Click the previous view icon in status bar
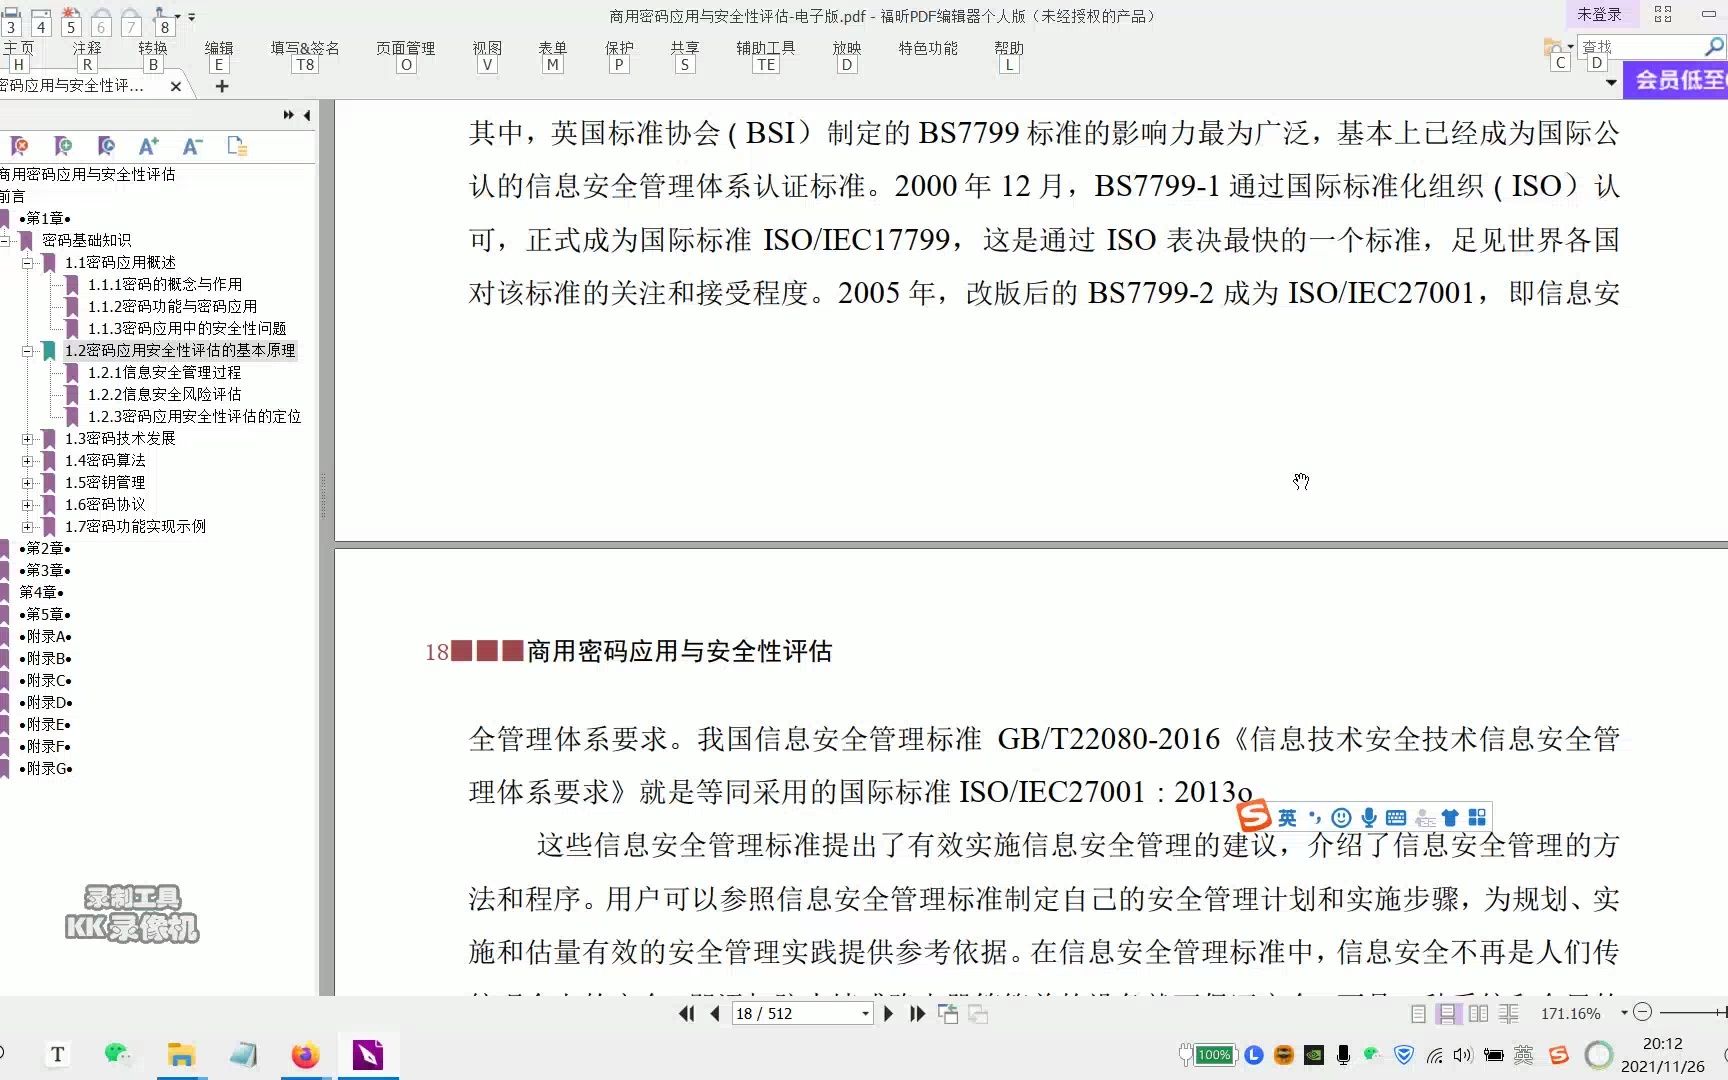The image size is (1728, 1080). pyautogui.click(x=948, y=1014)
